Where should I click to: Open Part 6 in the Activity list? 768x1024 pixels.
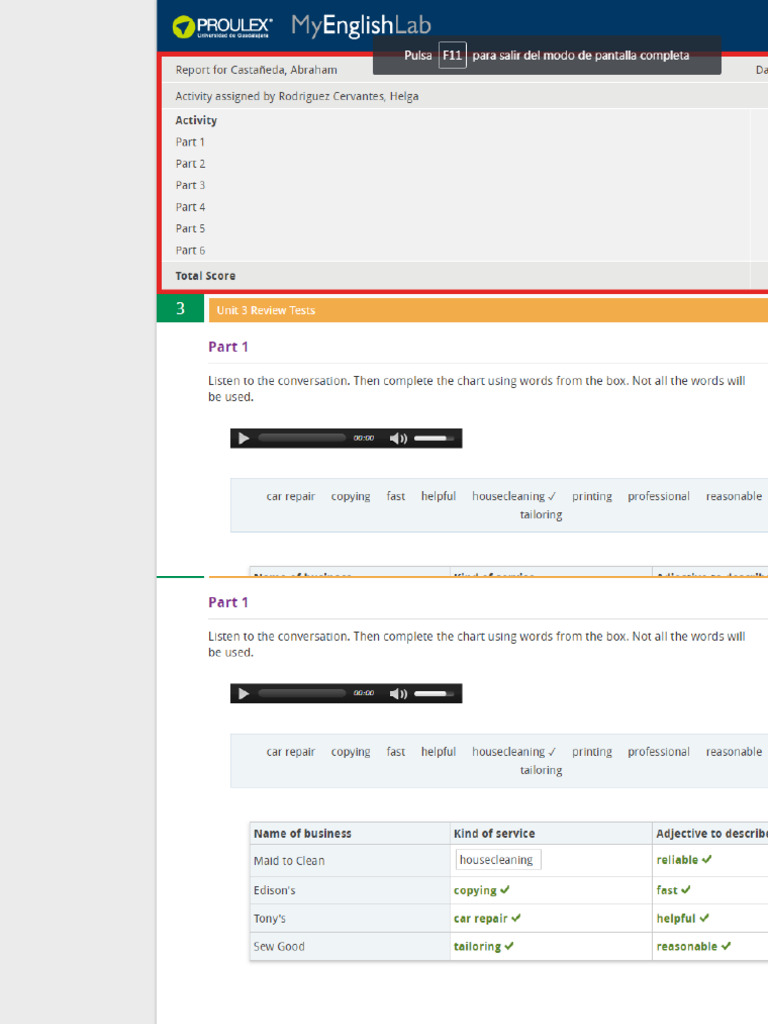pos(190,250)
